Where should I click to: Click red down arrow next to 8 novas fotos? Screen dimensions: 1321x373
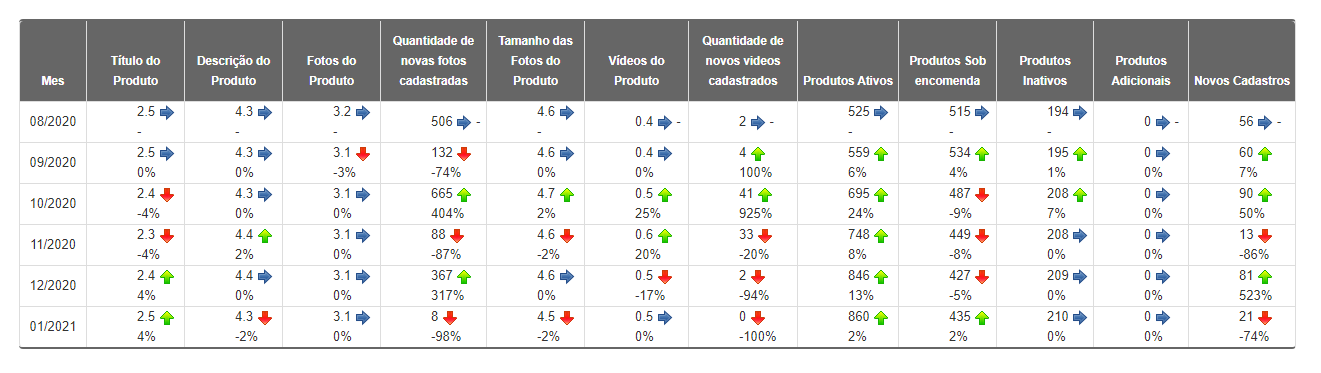click(x=450, y=318)
